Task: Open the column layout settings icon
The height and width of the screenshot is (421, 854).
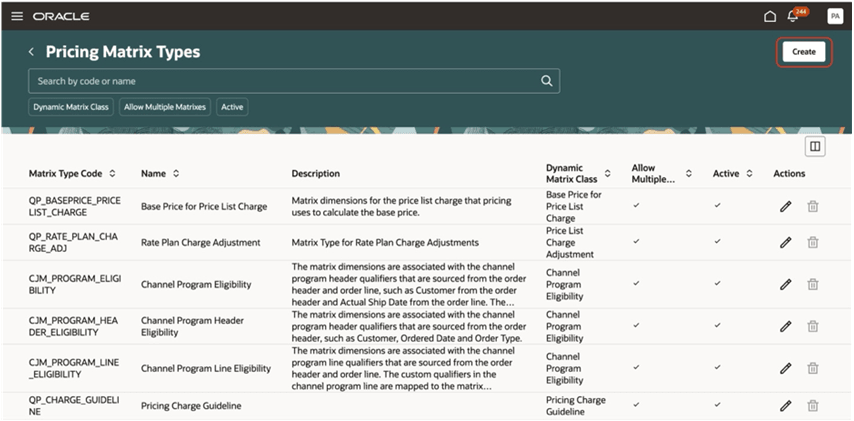Action: coord(815,147)
